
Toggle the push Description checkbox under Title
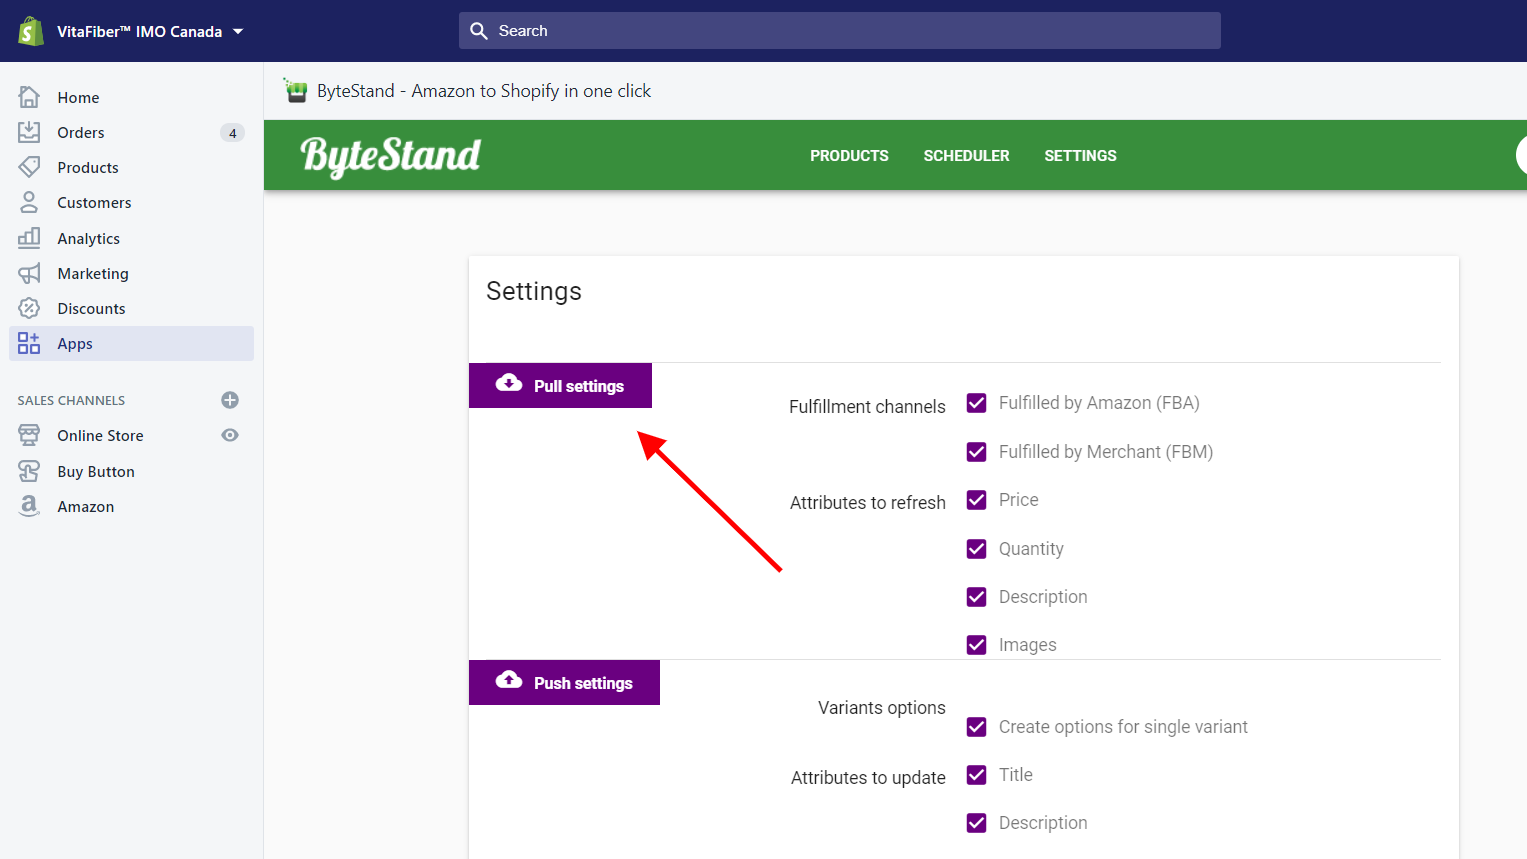977,823
